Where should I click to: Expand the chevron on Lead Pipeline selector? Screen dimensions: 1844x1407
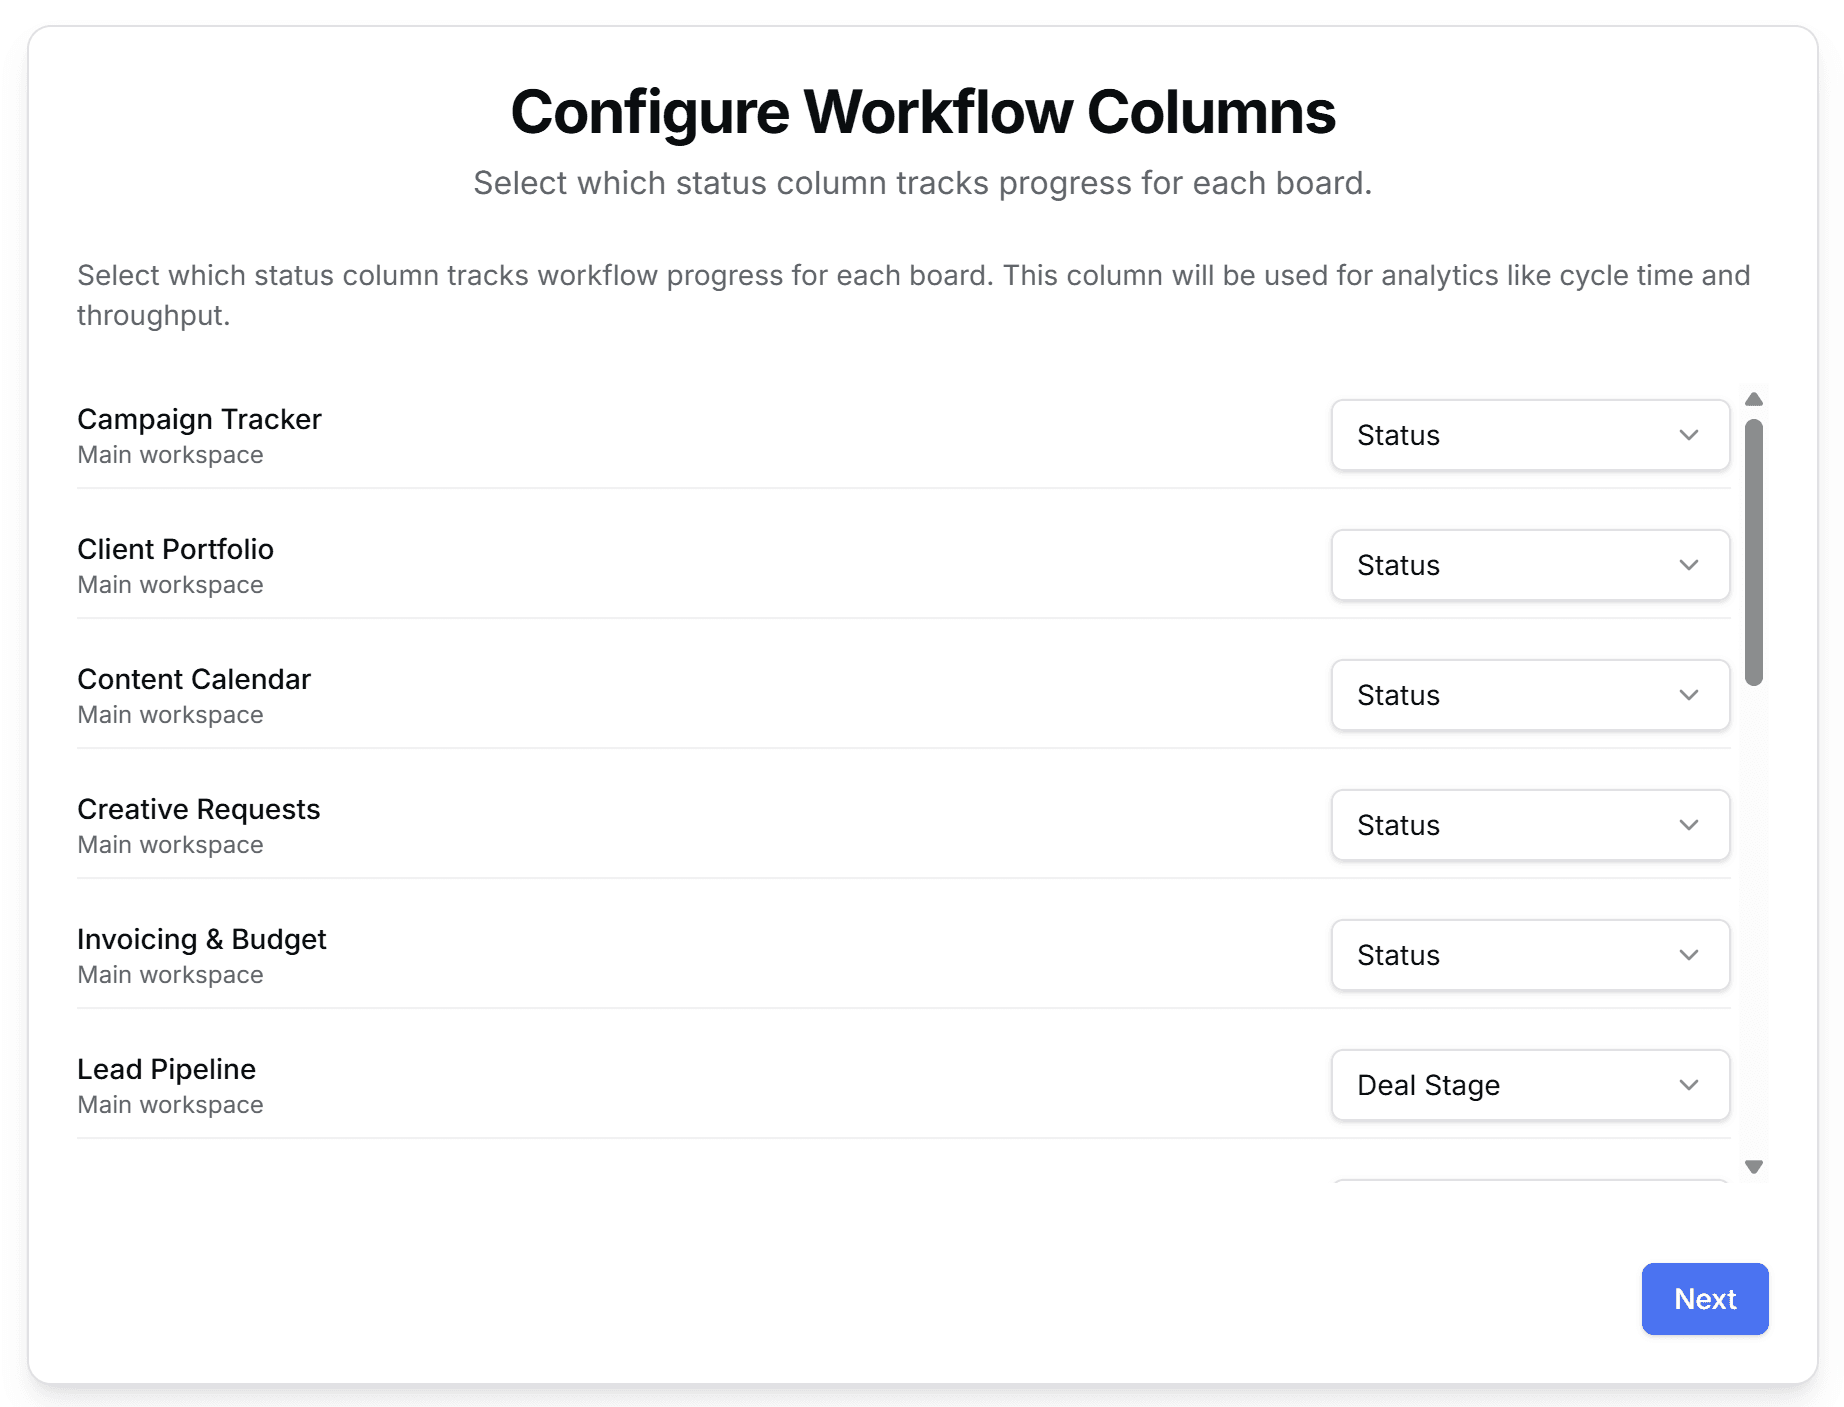click(x=1688, y=1085)
